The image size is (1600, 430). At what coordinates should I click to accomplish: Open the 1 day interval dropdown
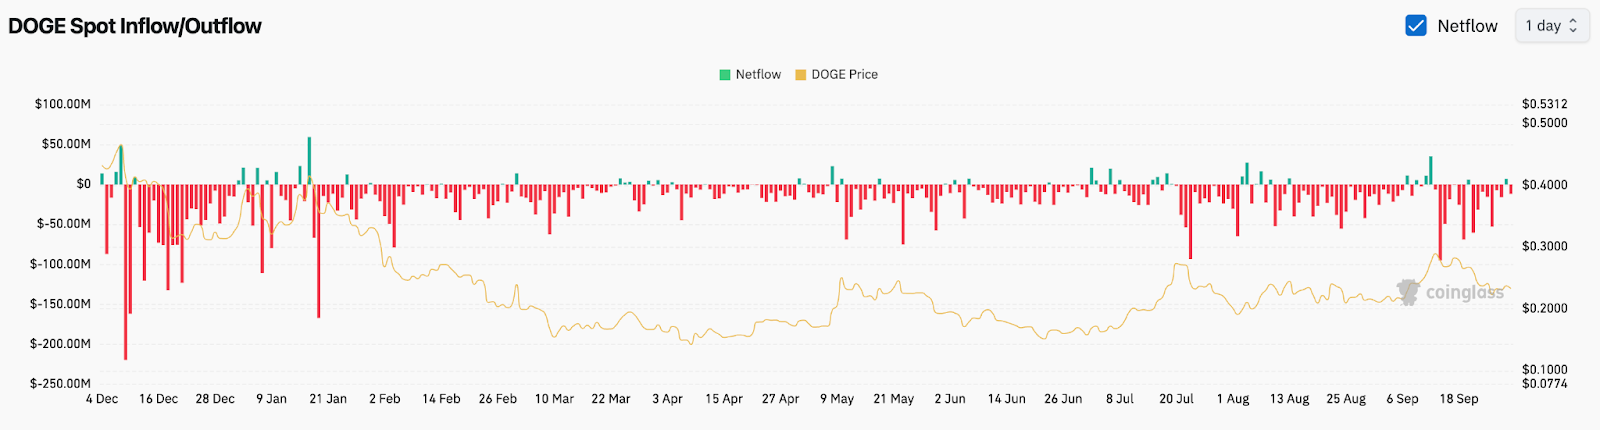point(1552,26)
